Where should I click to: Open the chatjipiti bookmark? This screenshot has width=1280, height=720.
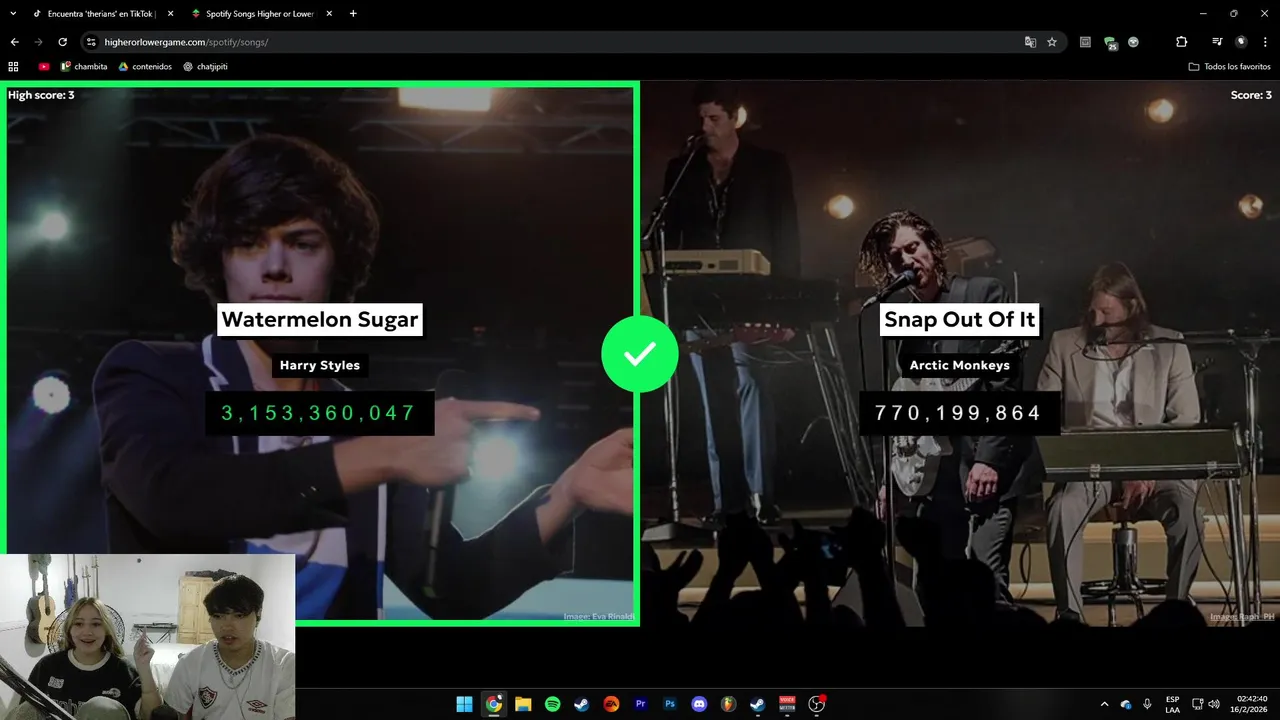pyautogui.click(x=208, y=67)
